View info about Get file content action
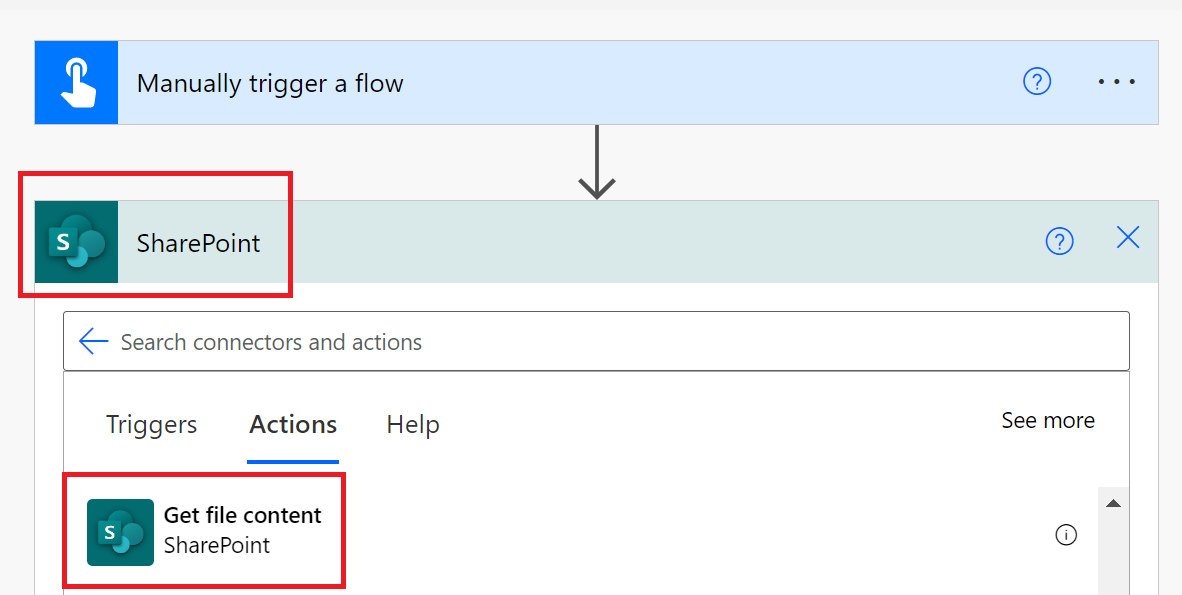 coord(1065,535)
